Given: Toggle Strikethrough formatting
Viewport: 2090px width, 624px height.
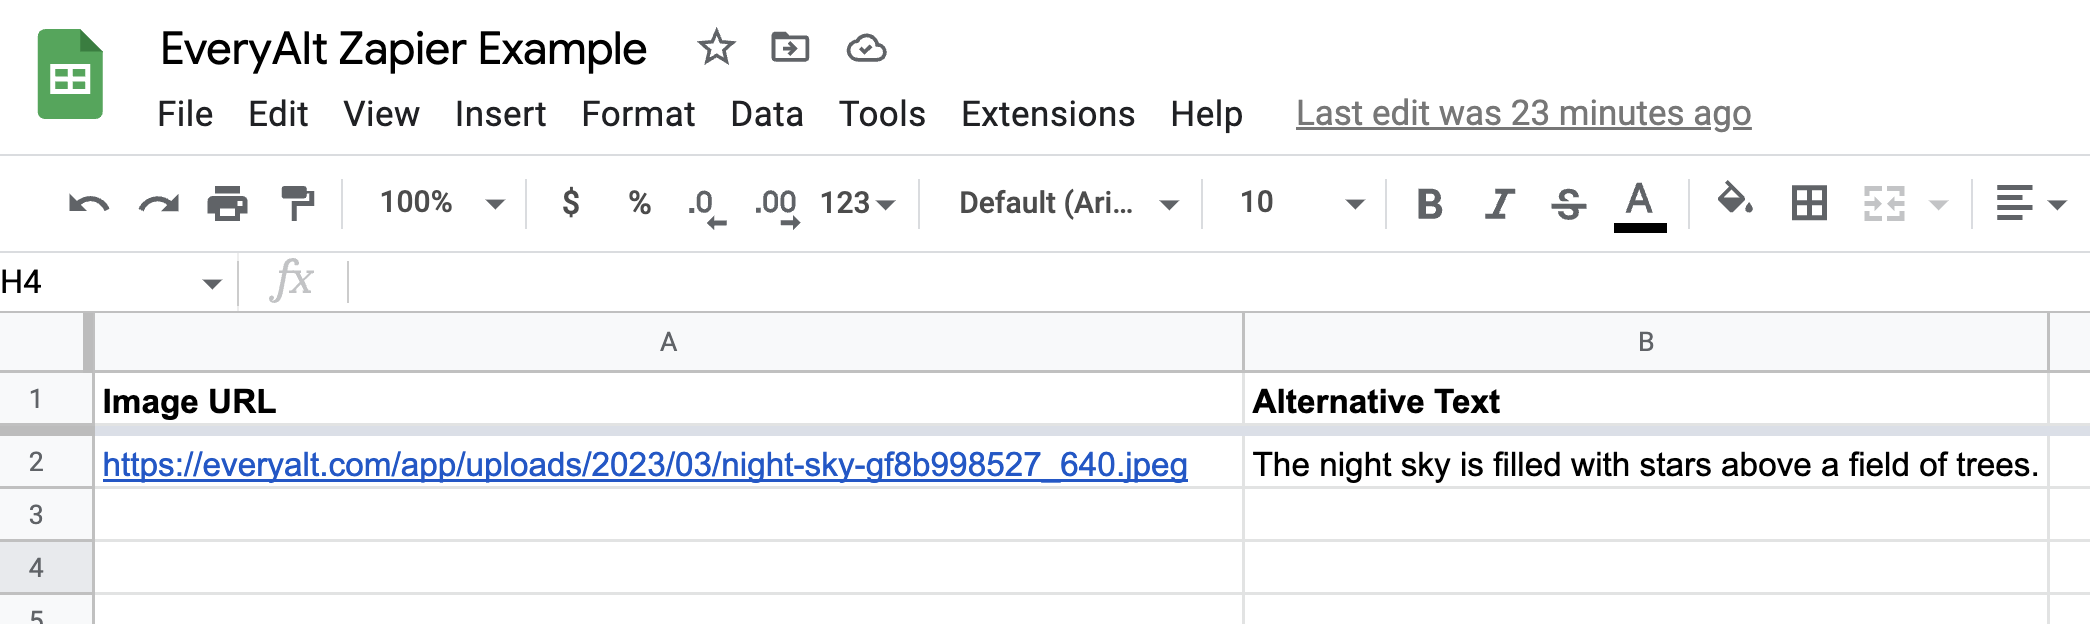Looking at the screenshot, I should coord(1568,204).
